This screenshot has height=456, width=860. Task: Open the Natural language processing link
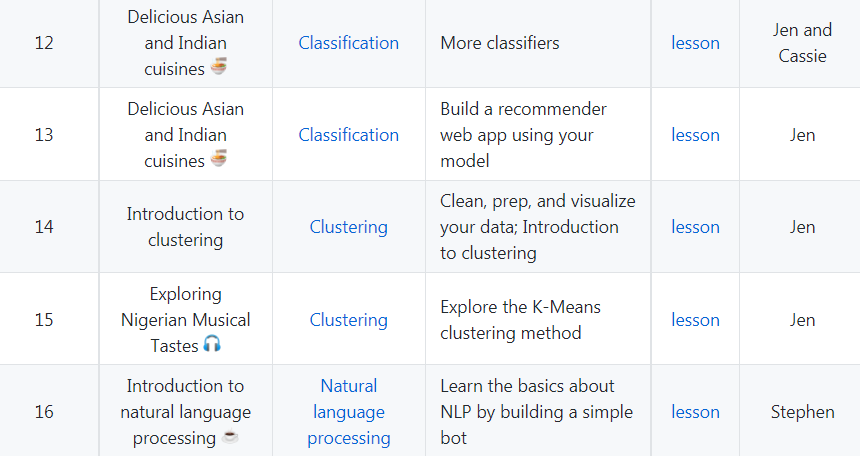tap(348, 412)
